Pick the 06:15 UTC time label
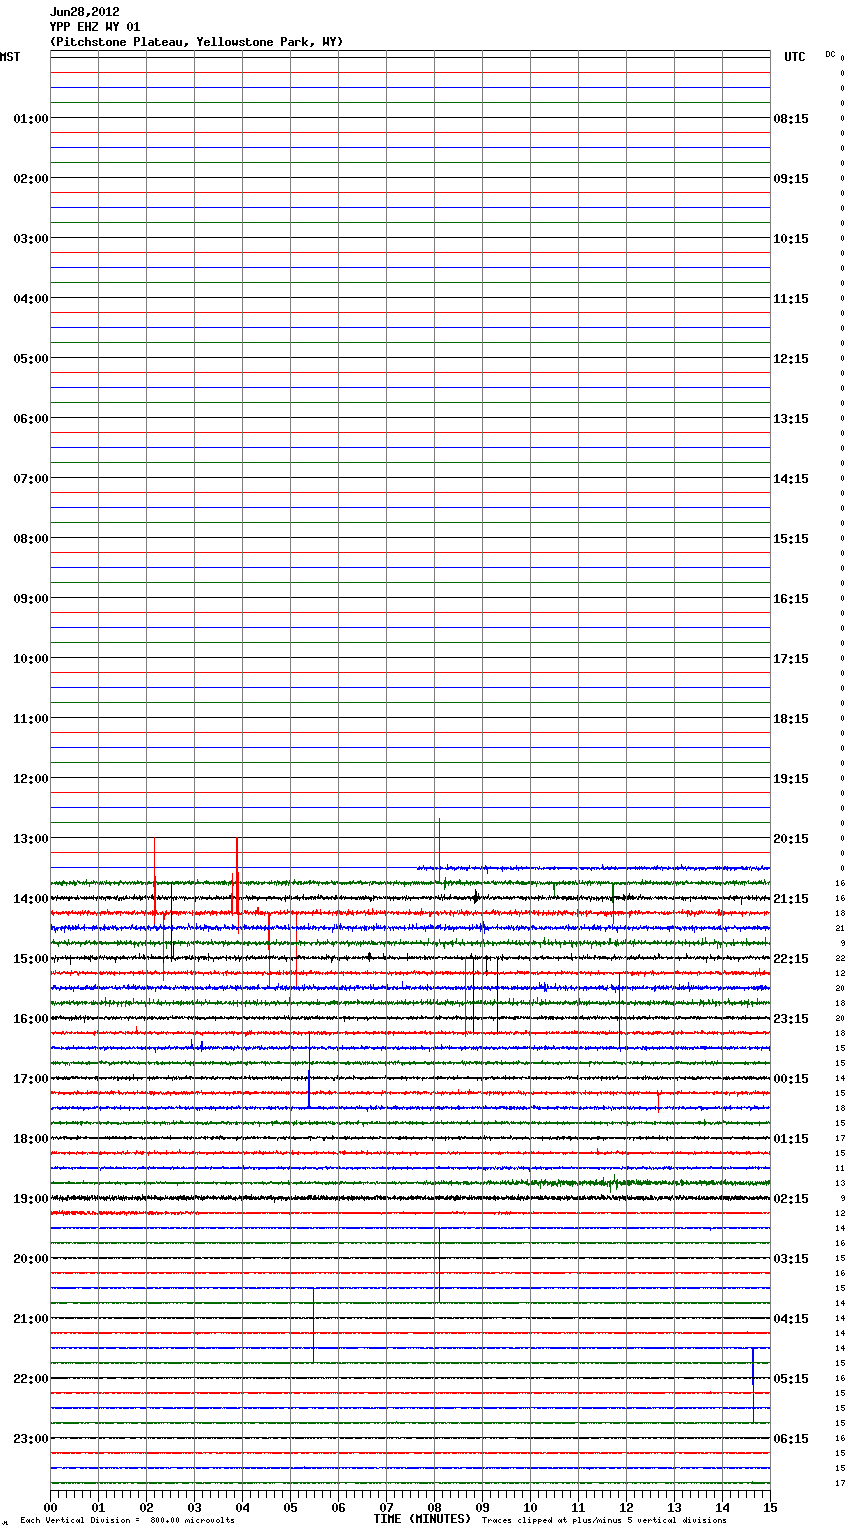This screenshot has width=850, height=1534. tap(791, 1439)
